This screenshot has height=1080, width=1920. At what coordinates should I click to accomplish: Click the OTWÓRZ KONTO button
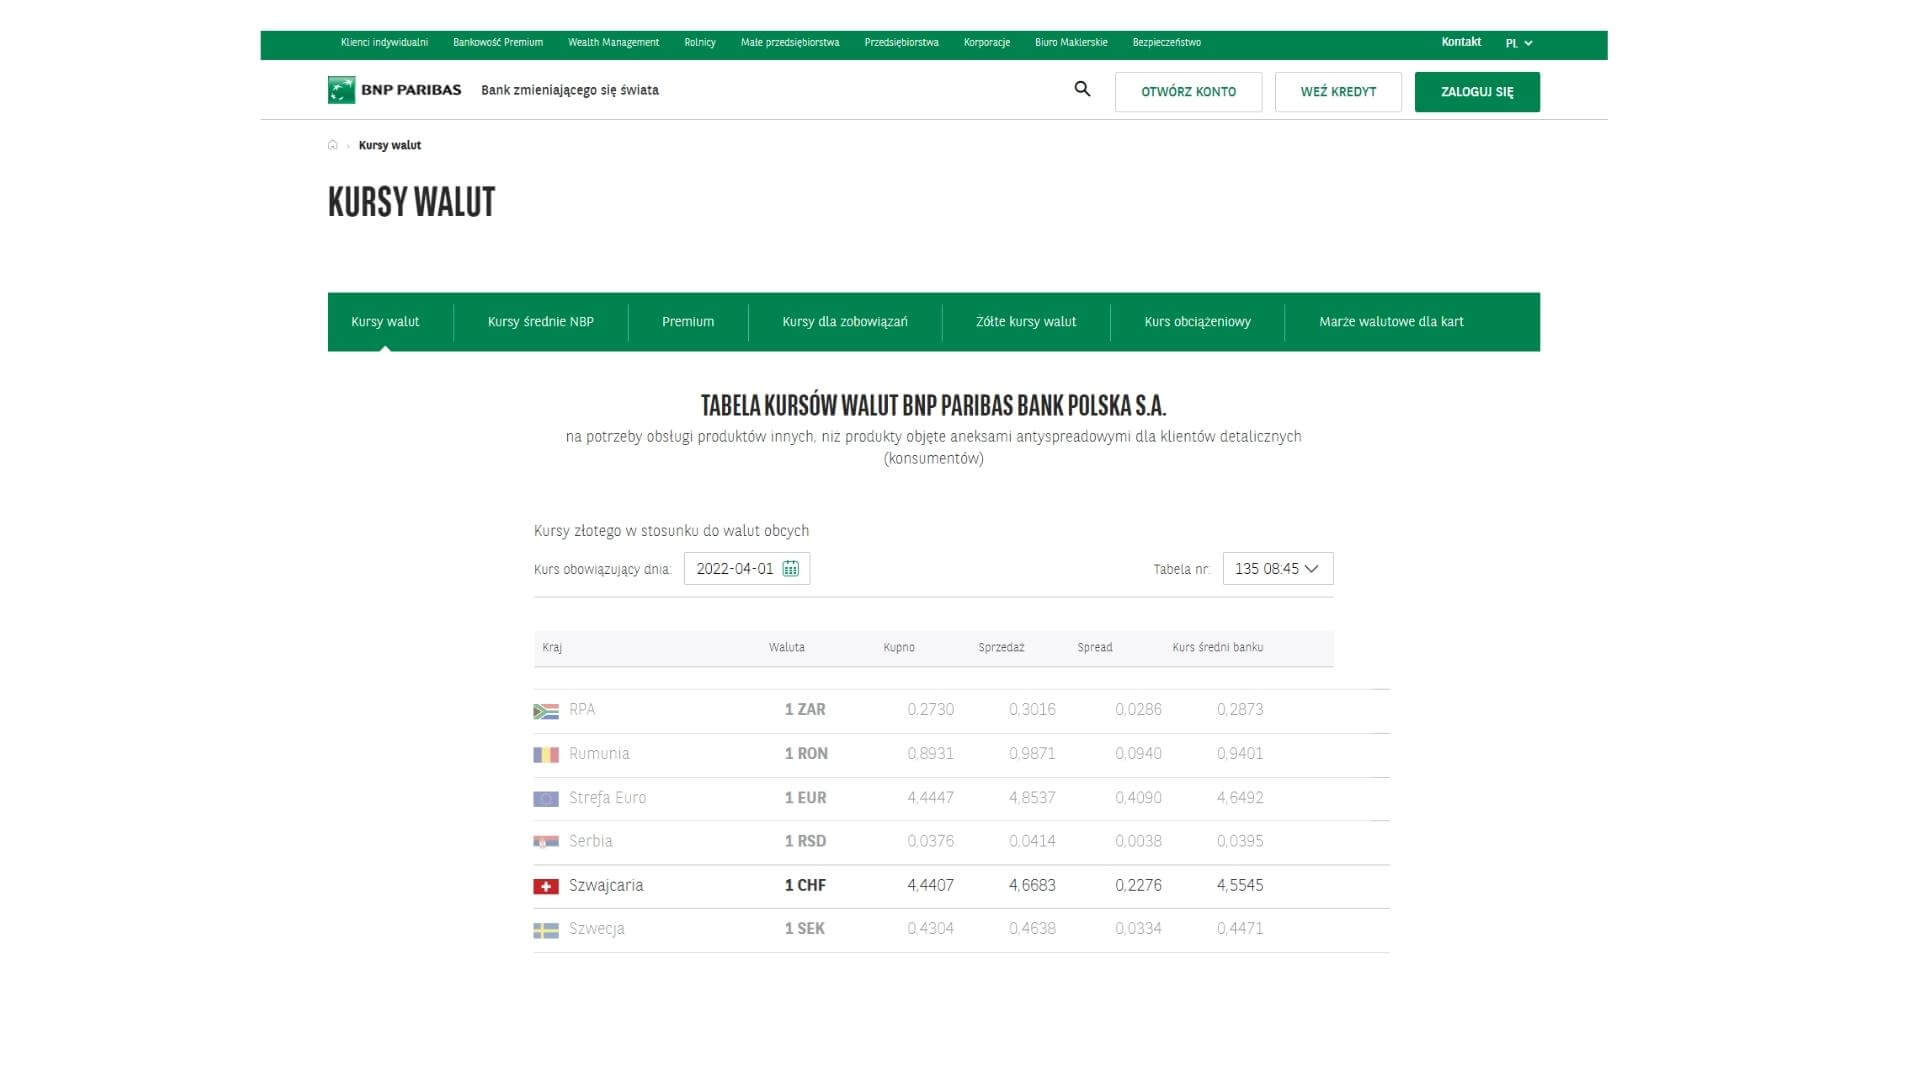click(x=1188, y=91)
